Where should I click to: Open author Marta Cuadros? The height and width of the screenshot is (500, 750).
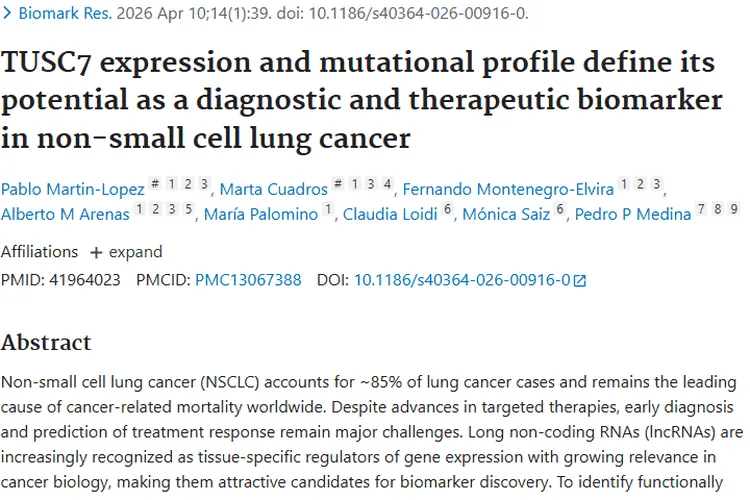coord(272,188)
